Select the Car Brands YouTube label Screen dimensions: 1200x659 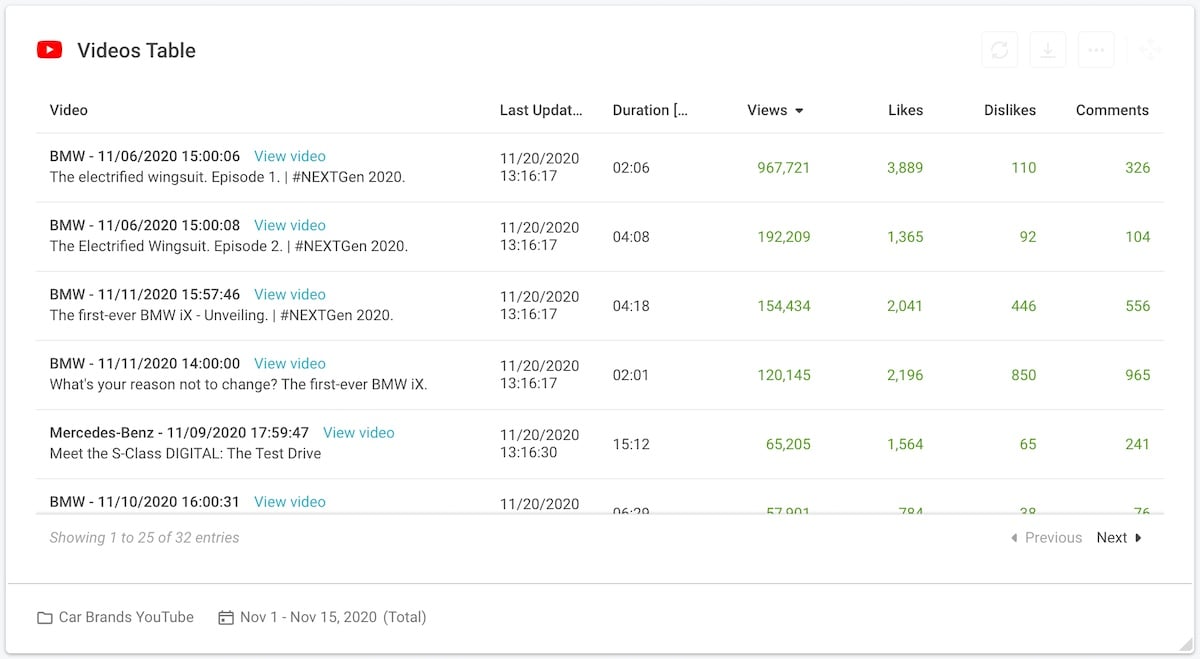[x=126, y=617]
